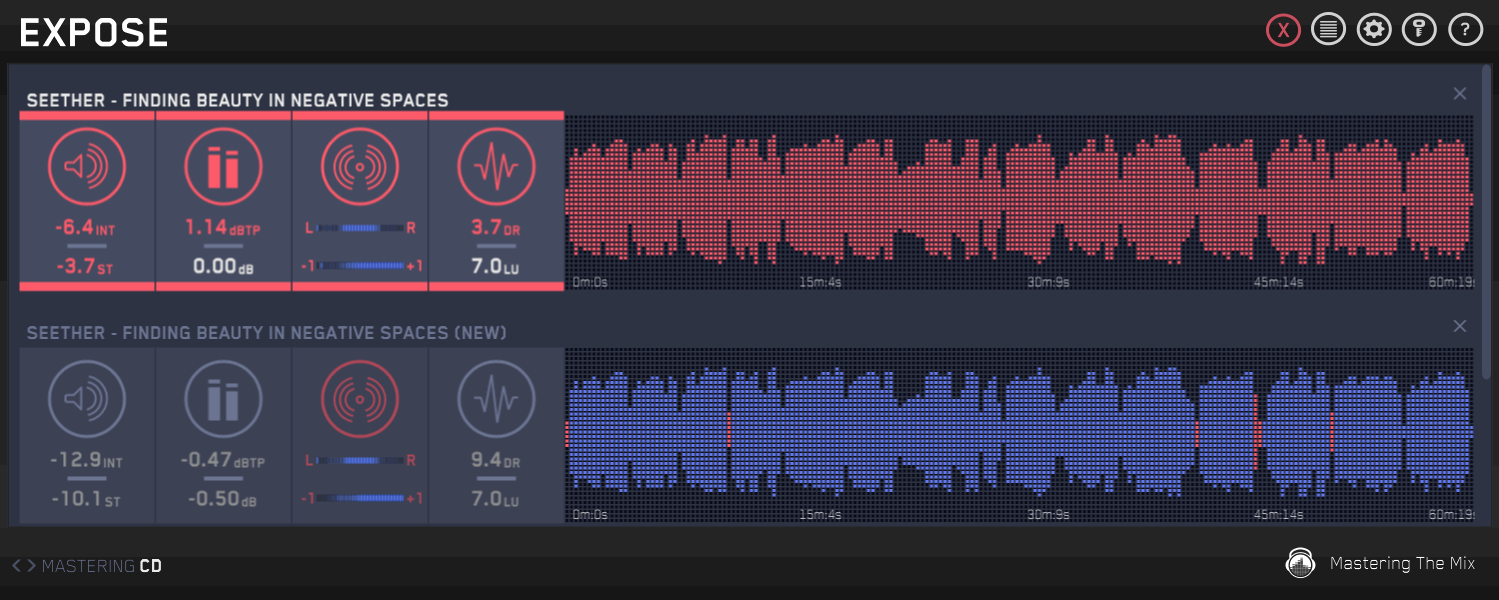Select first track title Seether Finding Beauty
Viewport: 1499px width, 600px height.
238,100
